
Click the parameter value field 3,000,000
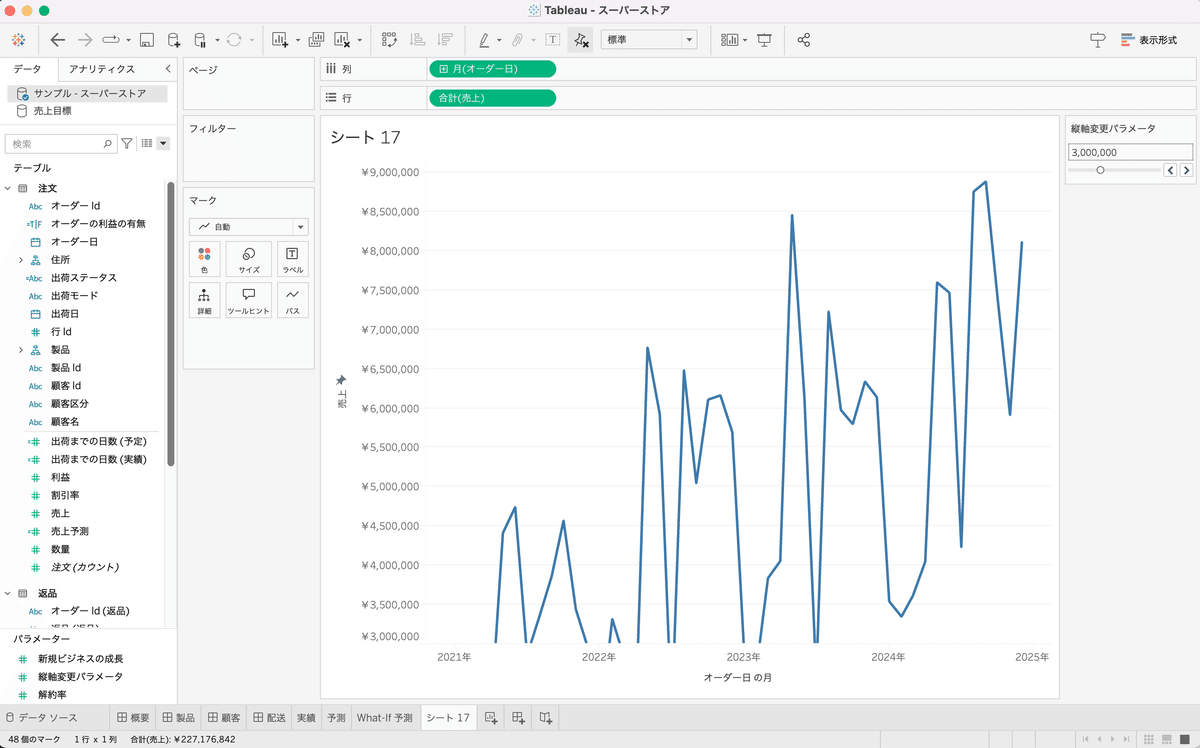[x=1130, y=153]
